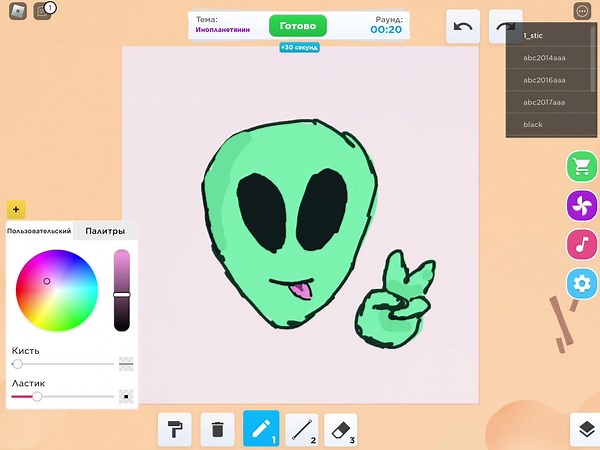Image resolution: width=600 pixels, height=450 pixels.
Task: Select the eraser tool 3
Action: coord(341,429)
